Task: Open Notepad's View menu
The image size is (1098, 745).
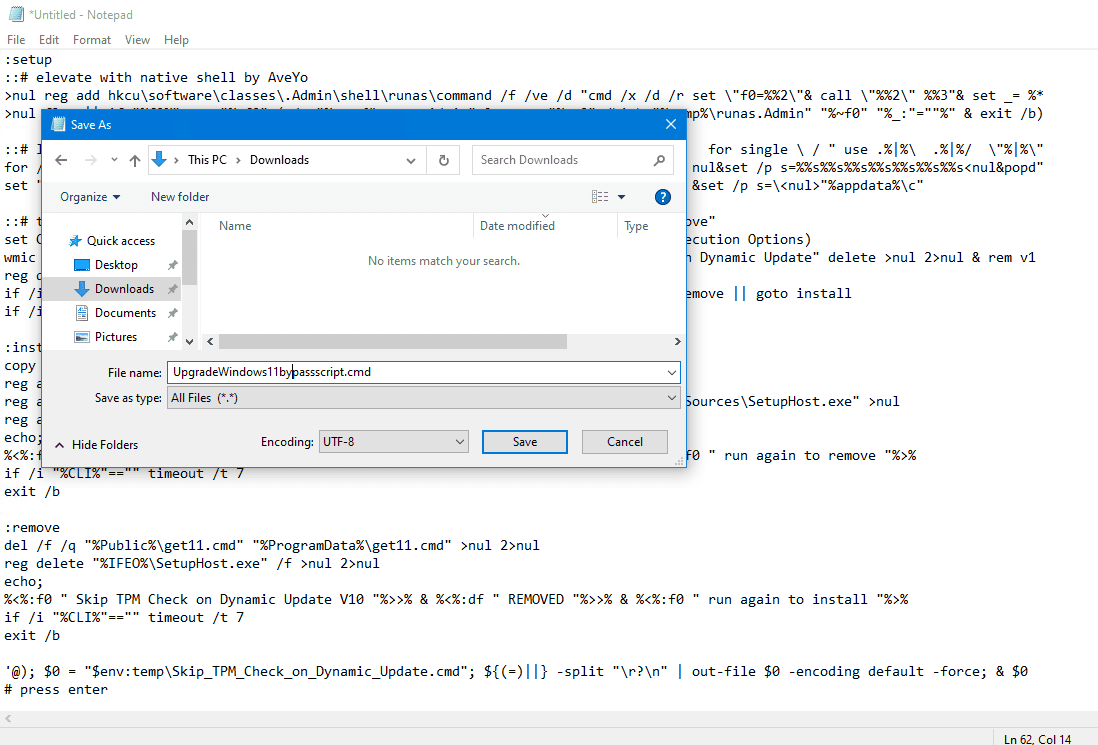Action: pos(137,39)
